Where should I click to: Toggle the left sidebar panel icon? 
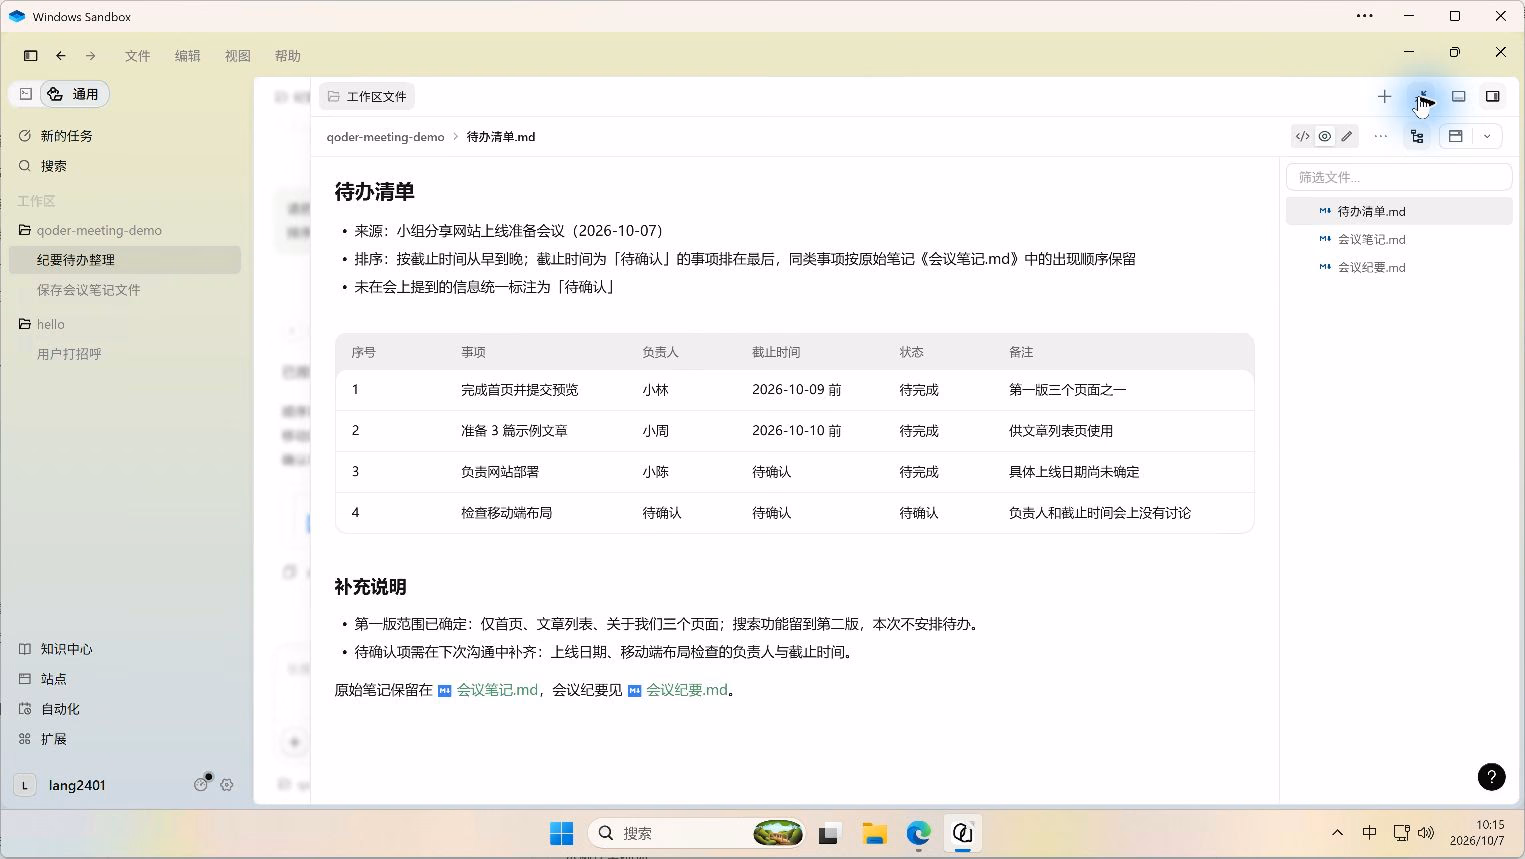[30, 56]
